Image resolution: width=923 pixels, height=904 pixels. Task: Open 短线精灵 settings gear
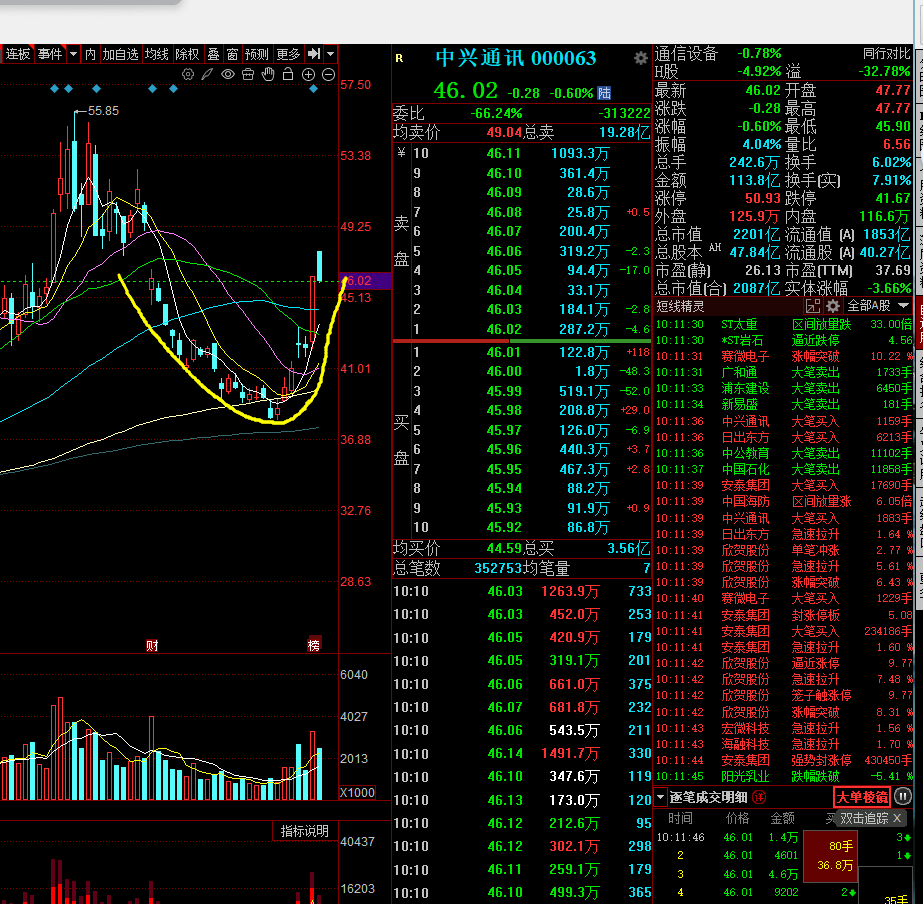pos(832,306)
